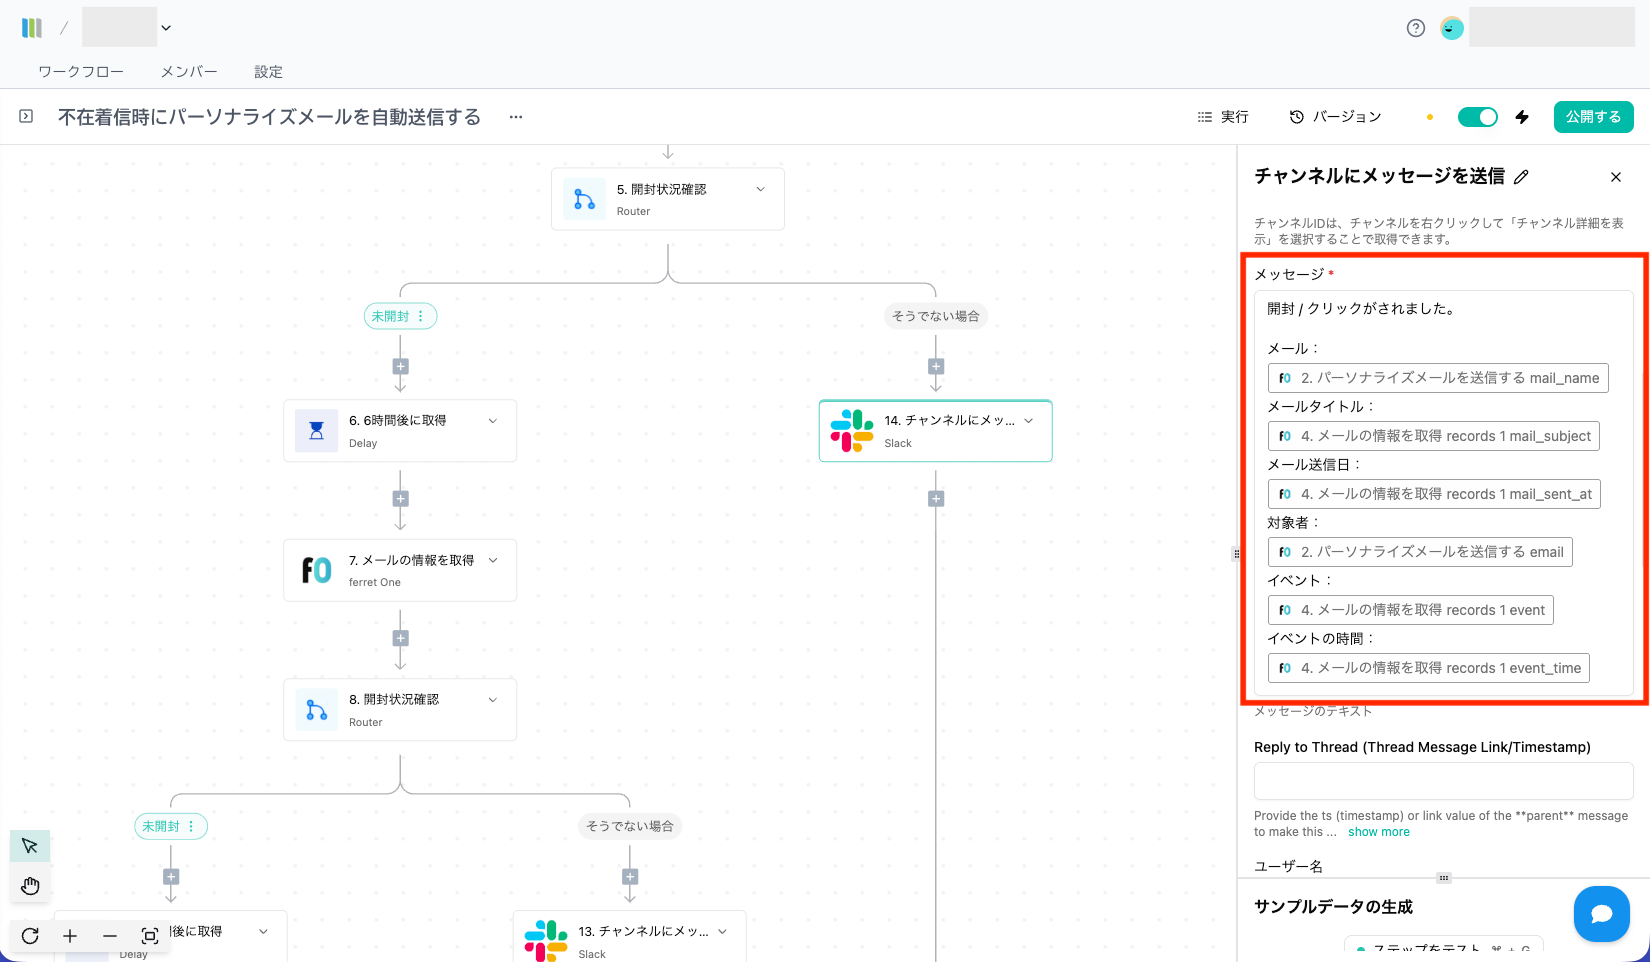This screenshot has height=962, width=1650.
Task: Select the hand pan tool
Action: tap(30, 885)
